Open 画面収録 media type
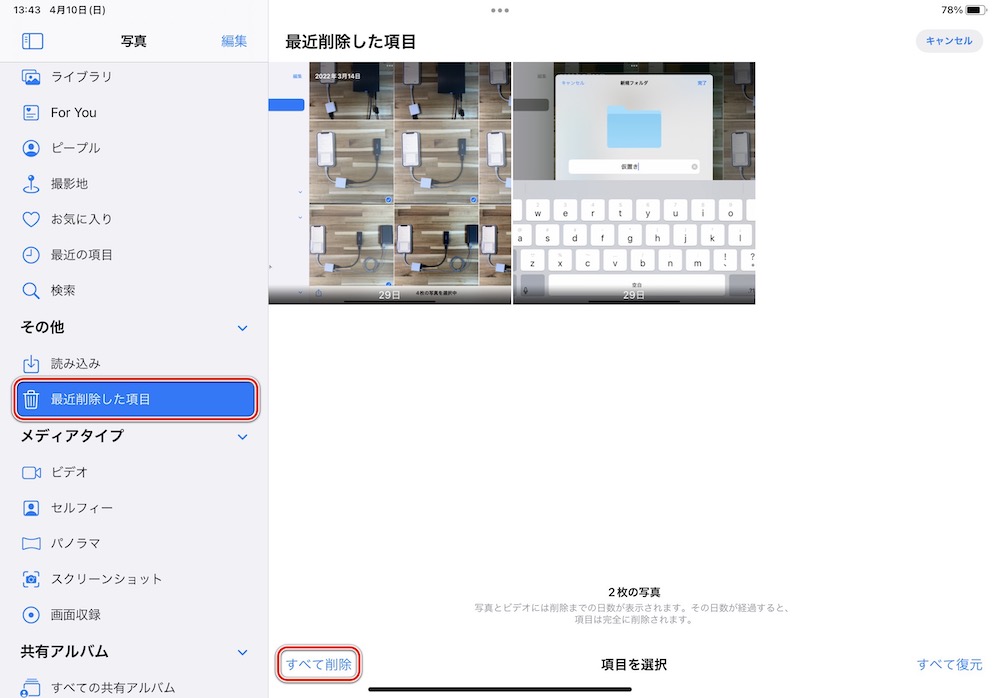The width and height of the screenshot is (1000, 698). (134, 615)
